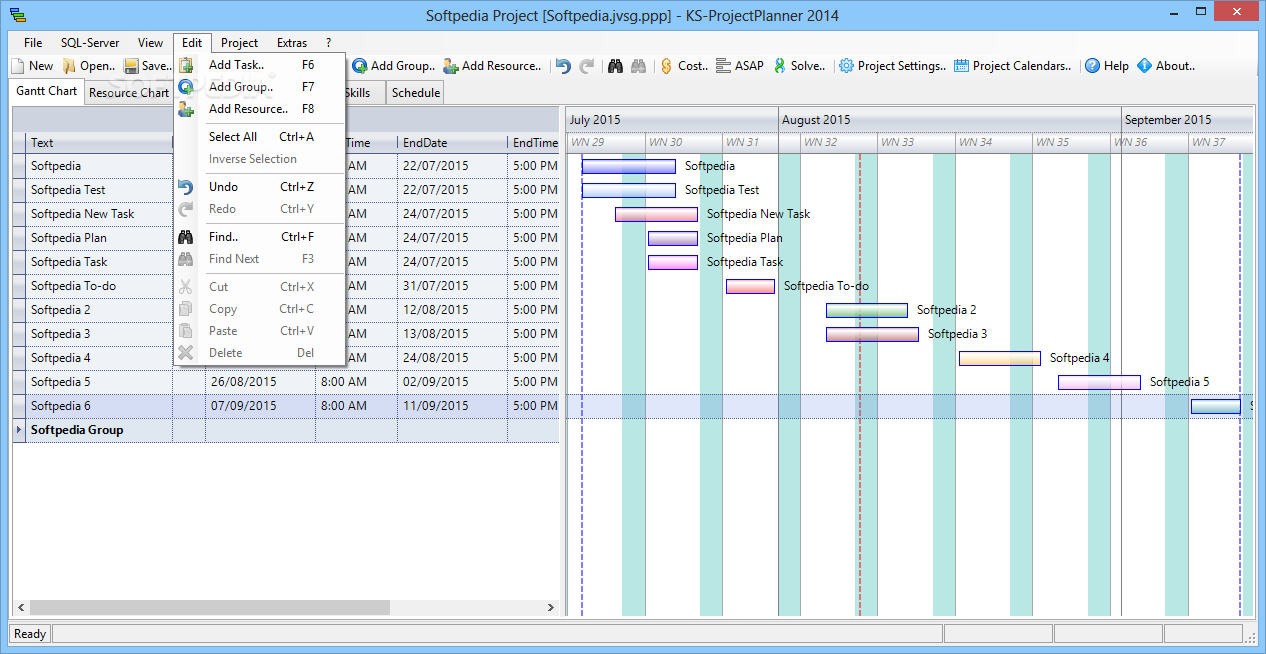Switch to the Skills tab
Image resolution: width=1266 pixels, height=654 pixels.
coord(357,93)
